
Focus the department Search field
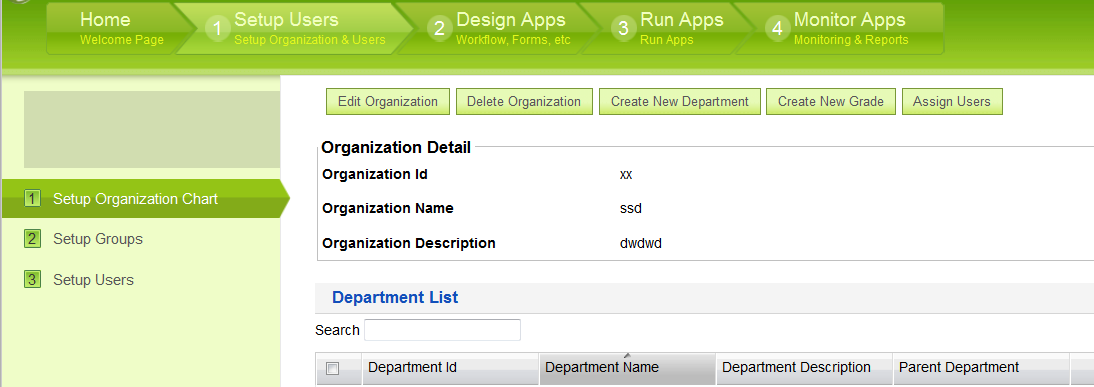(442, 330)
